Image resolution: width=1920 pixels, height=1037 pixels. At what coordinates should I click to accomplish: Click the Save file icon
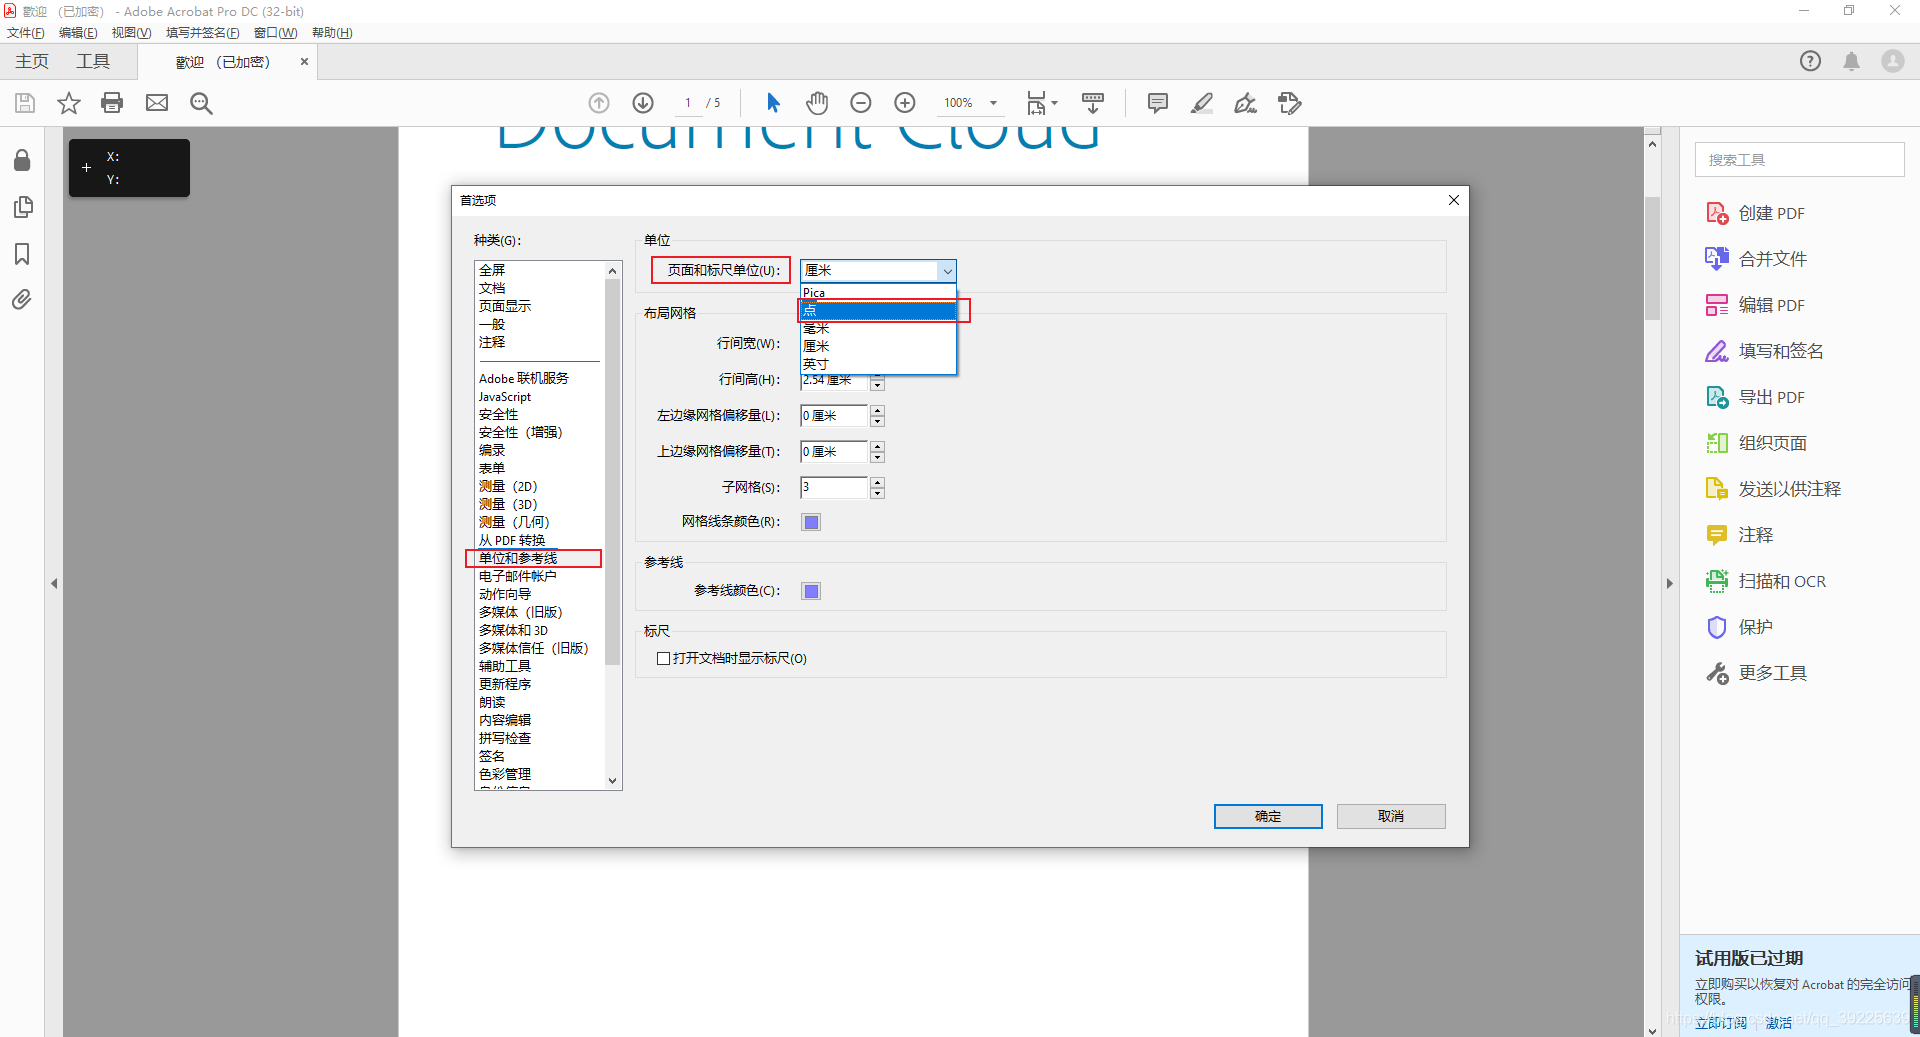pos(25,103)
